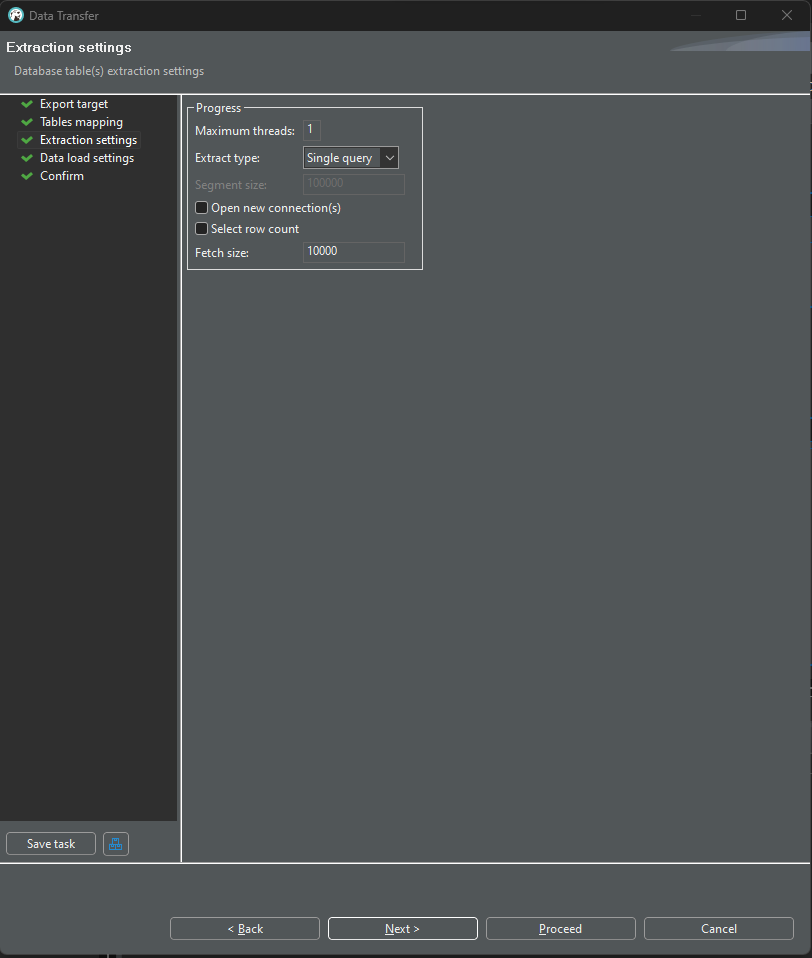Open the Confirm step
812x958 pixels.
coord(62,176)
